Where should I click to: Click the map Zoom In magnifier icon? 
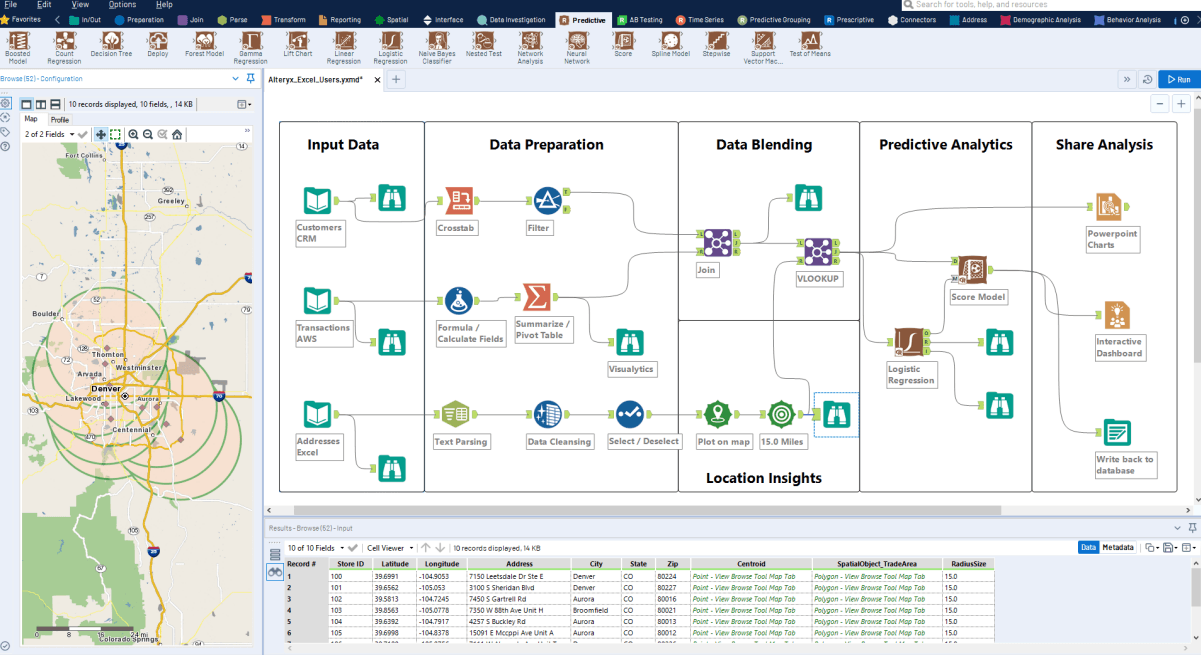coord(133,134)
